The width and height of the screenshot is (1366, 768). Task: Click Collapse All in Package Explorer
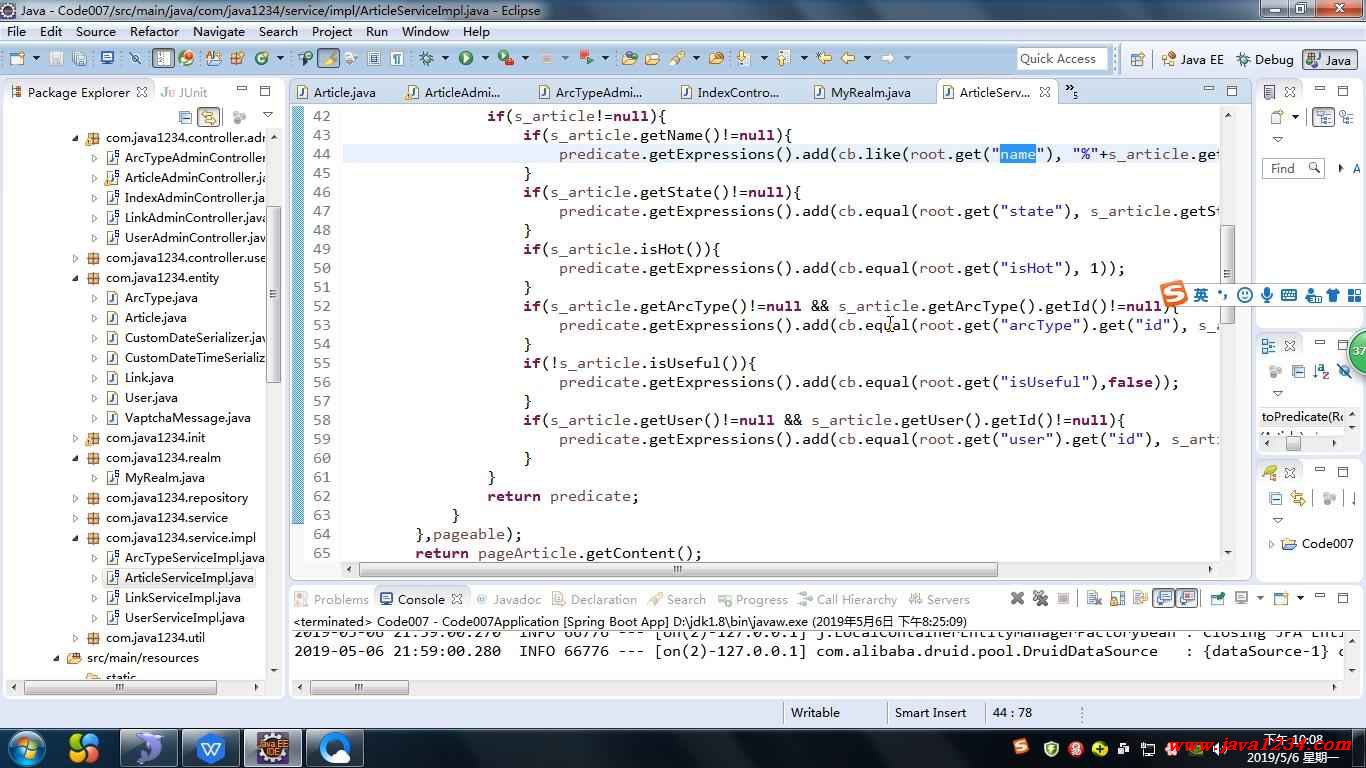click(185, 117)
